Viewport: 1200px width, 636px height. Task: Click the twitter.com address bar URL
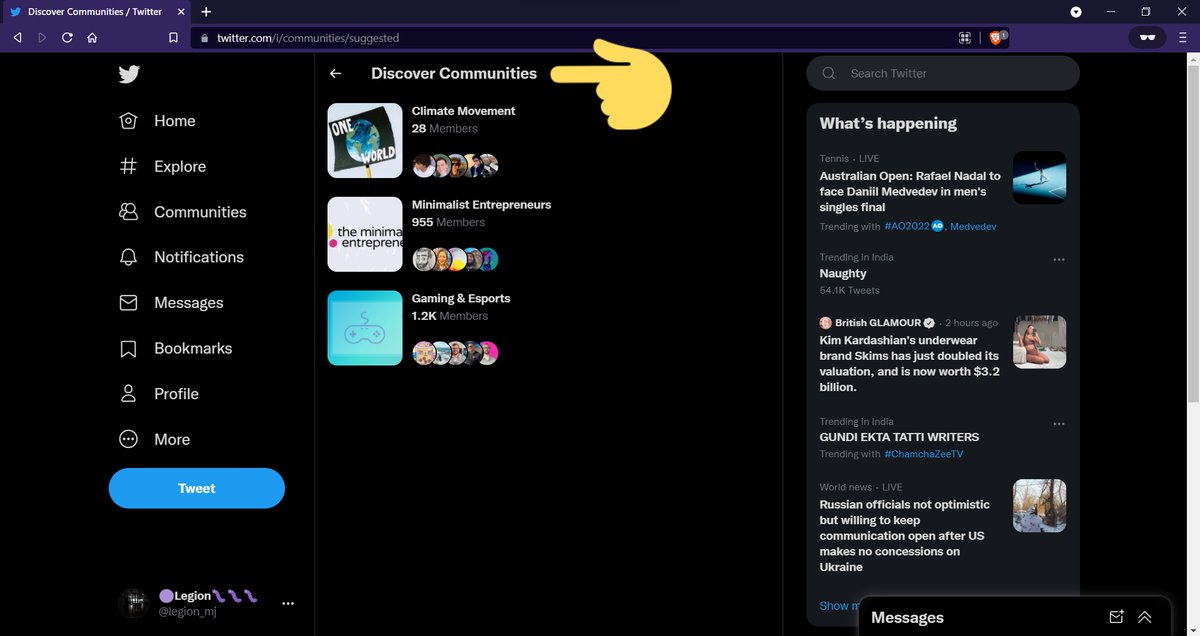(308, 38)
